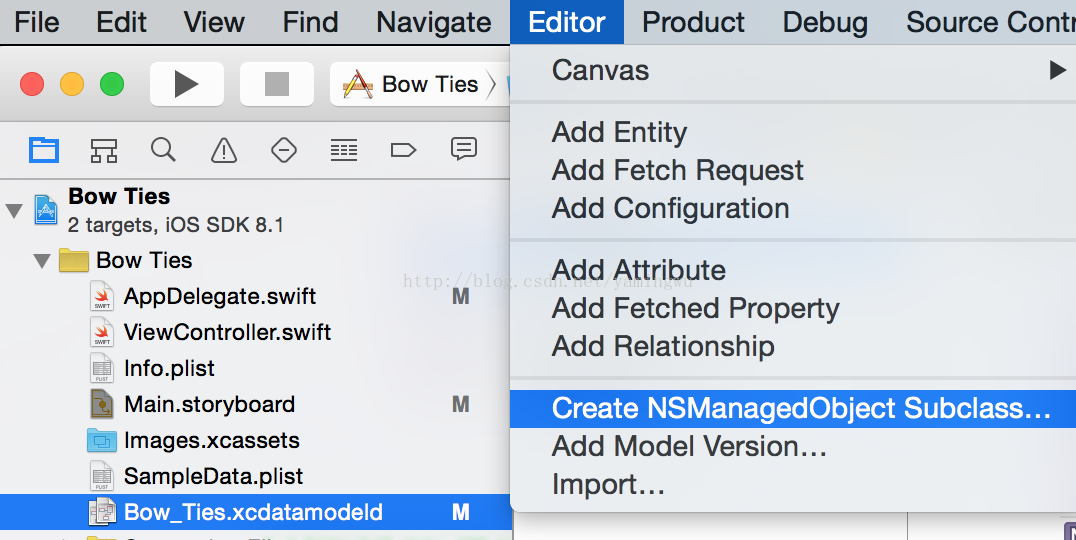Click the yellow minimize window button
The image size is (1076, 540).
pos(72,84)
